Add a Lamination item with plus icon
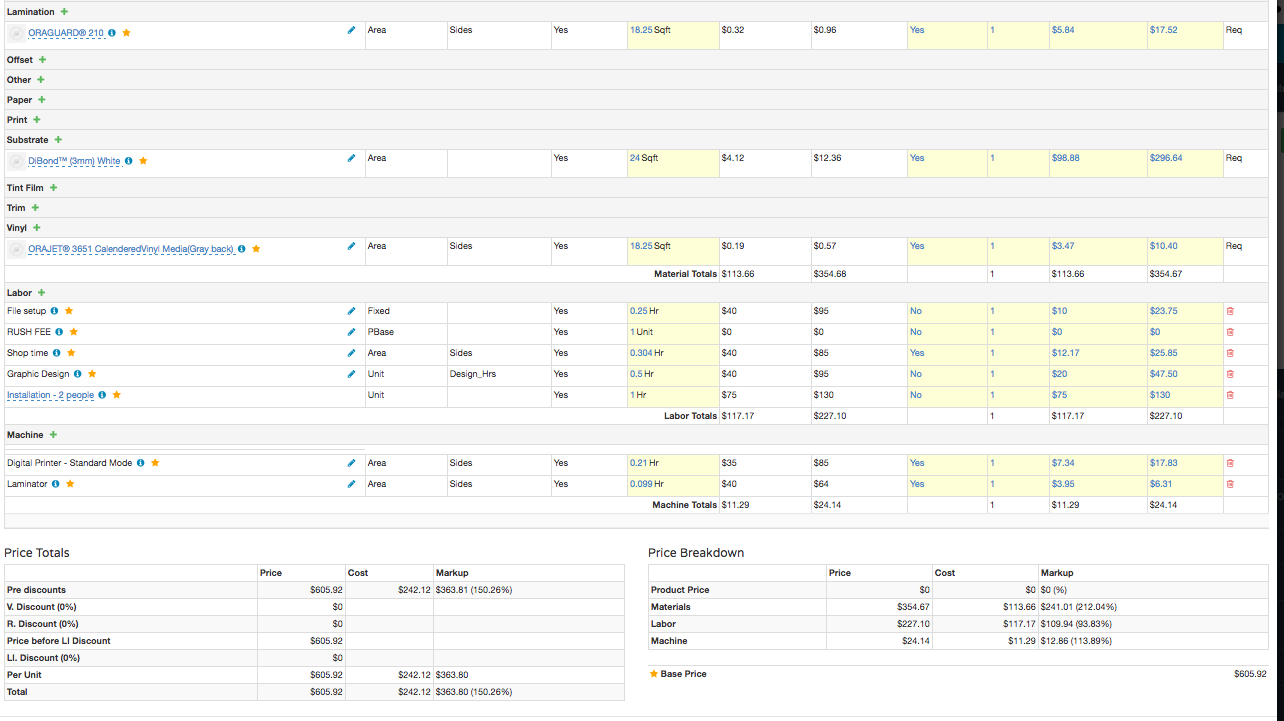The width and height of the screenshot is (1284, 721). pos(65,12)
